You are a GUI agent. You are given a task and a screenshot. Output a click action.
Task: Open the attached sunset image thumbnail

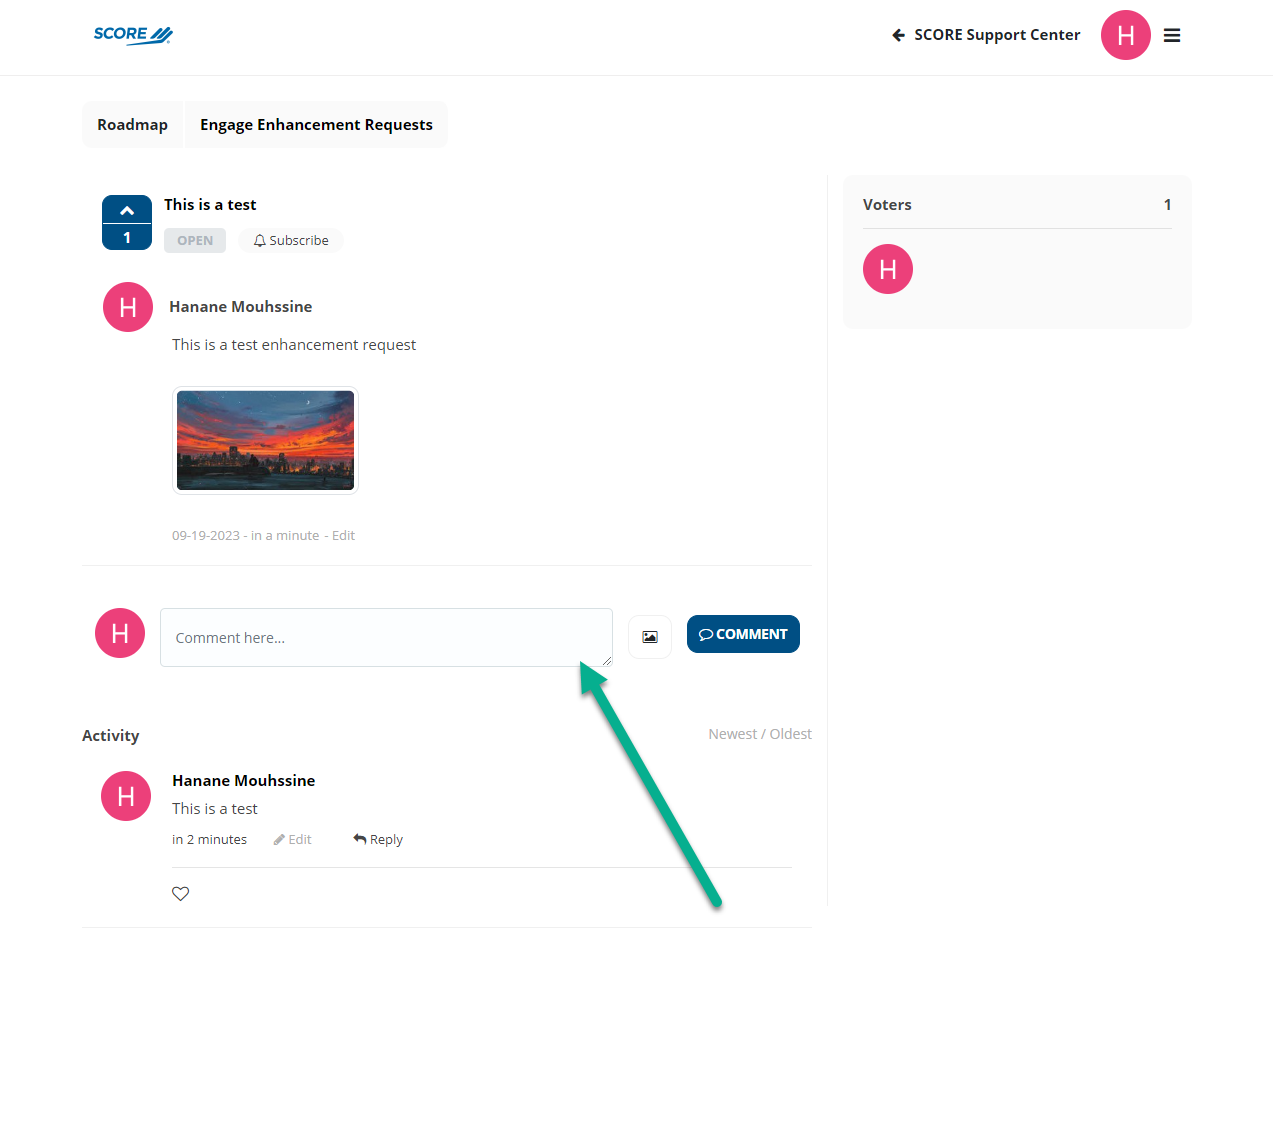tap(265, 440)
